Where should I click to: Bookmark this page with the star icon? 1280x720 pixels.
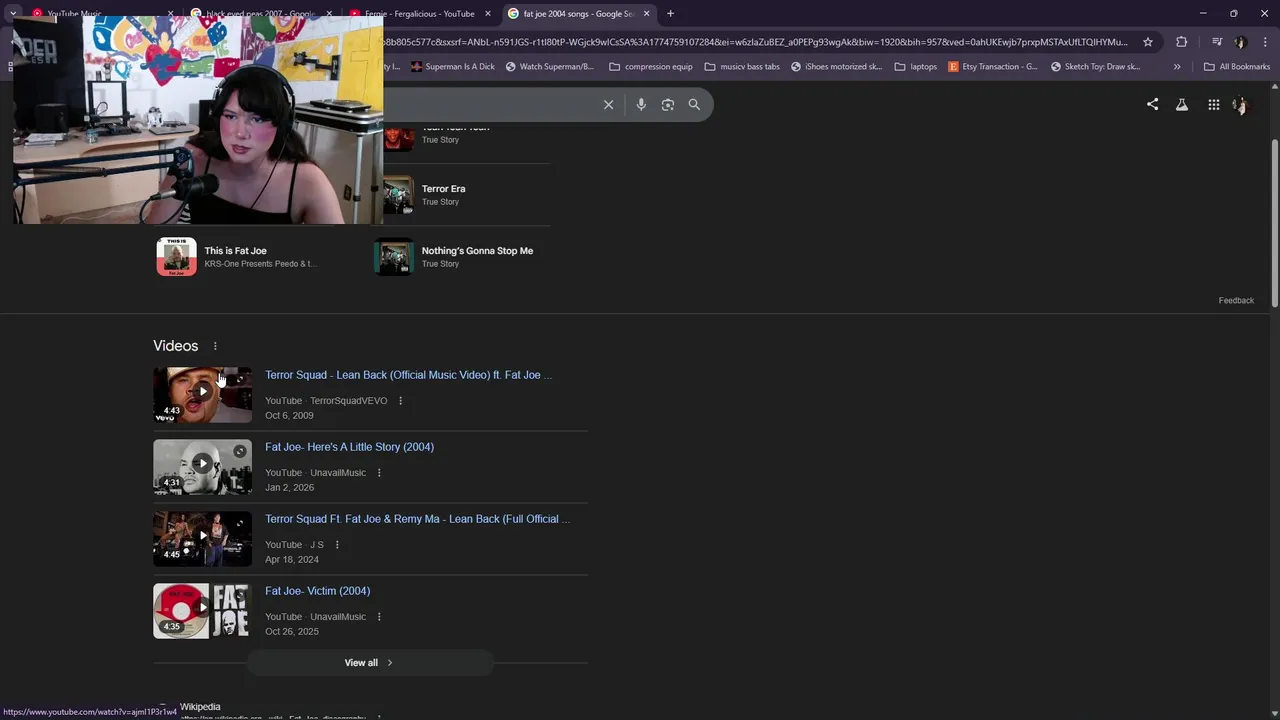click(1148, 42)
